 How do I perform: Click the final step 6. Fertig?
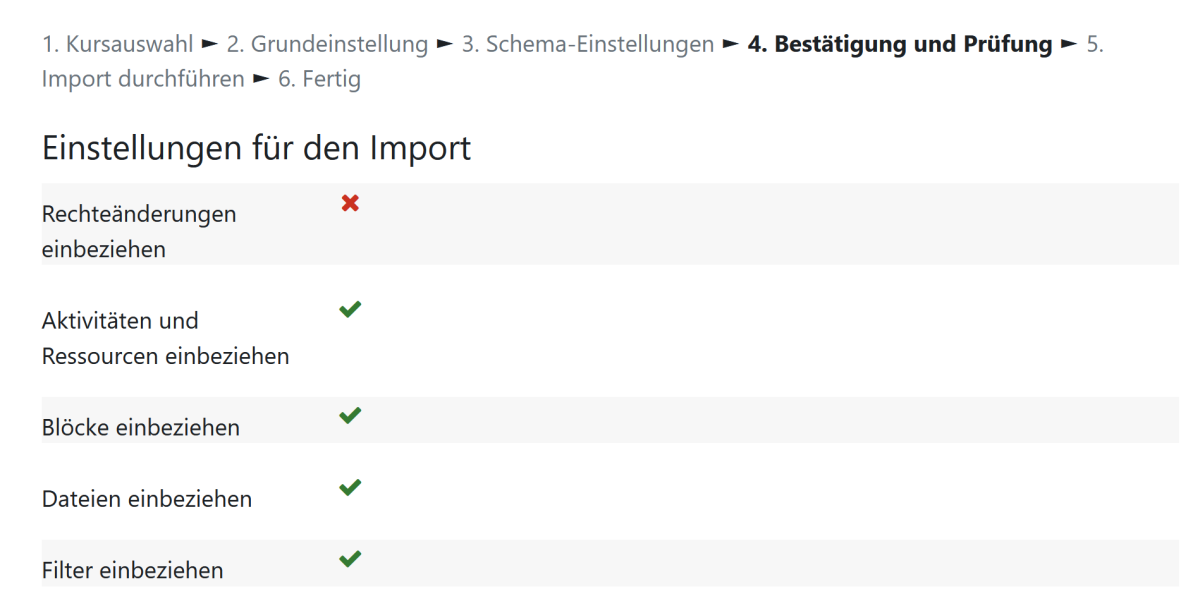click(319, 78)
